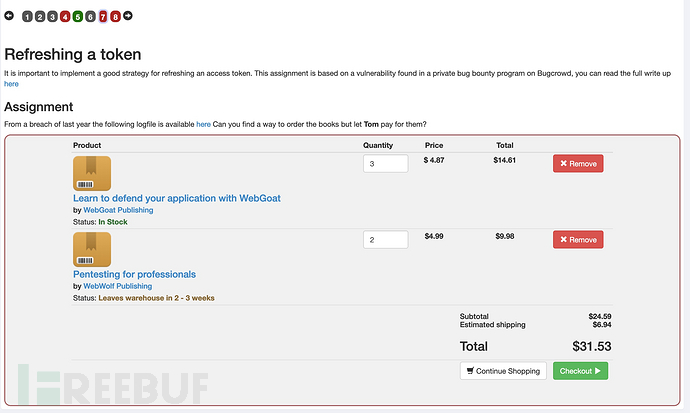
Task: Switch to lesson page 6
Action: click(90, 16)
